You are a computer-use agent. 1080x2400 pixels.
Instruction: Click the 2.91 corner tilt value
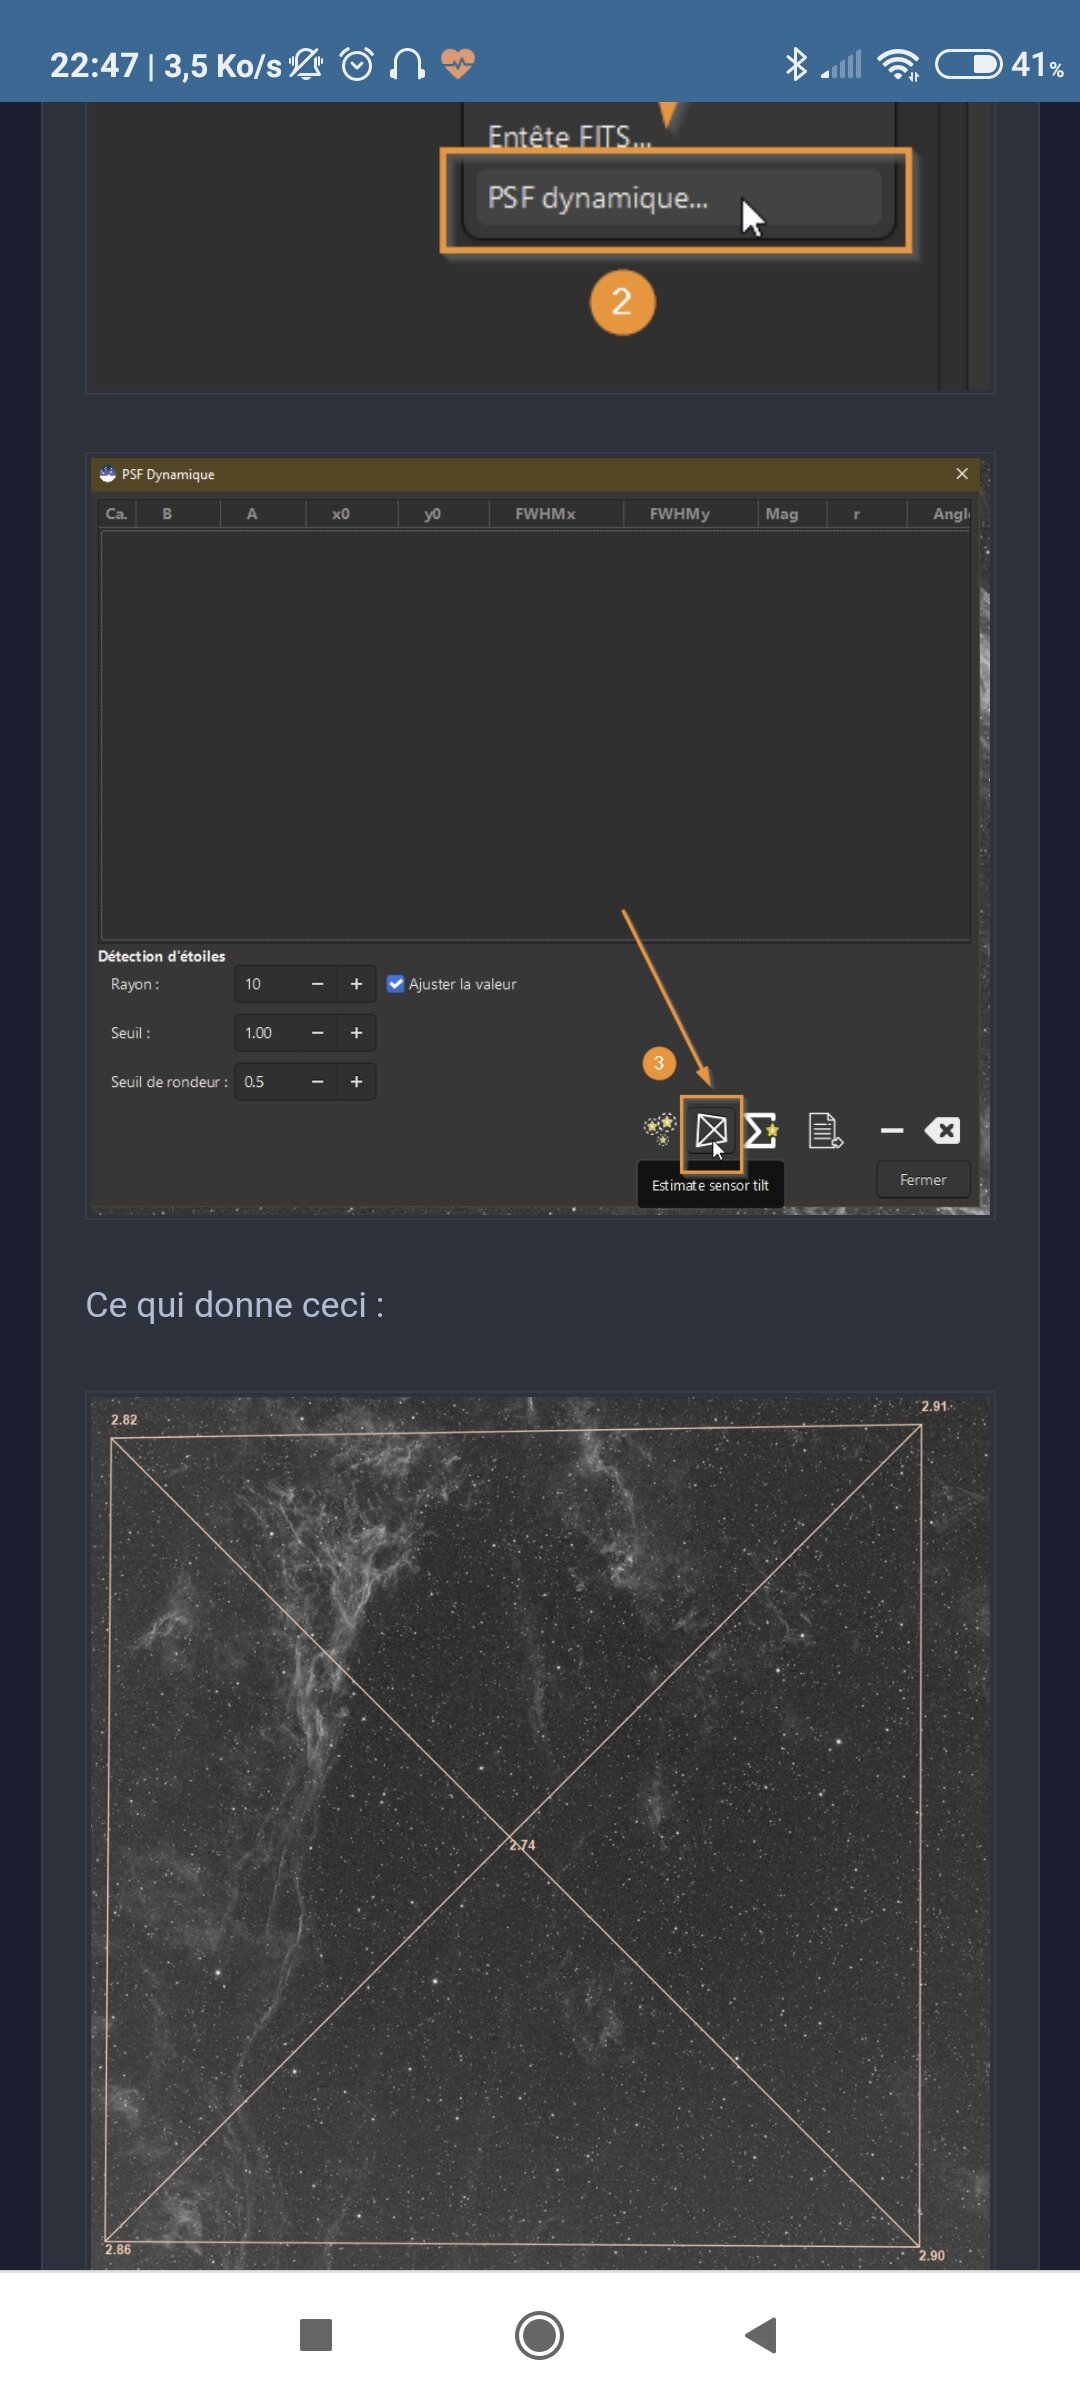[934, 1406]
